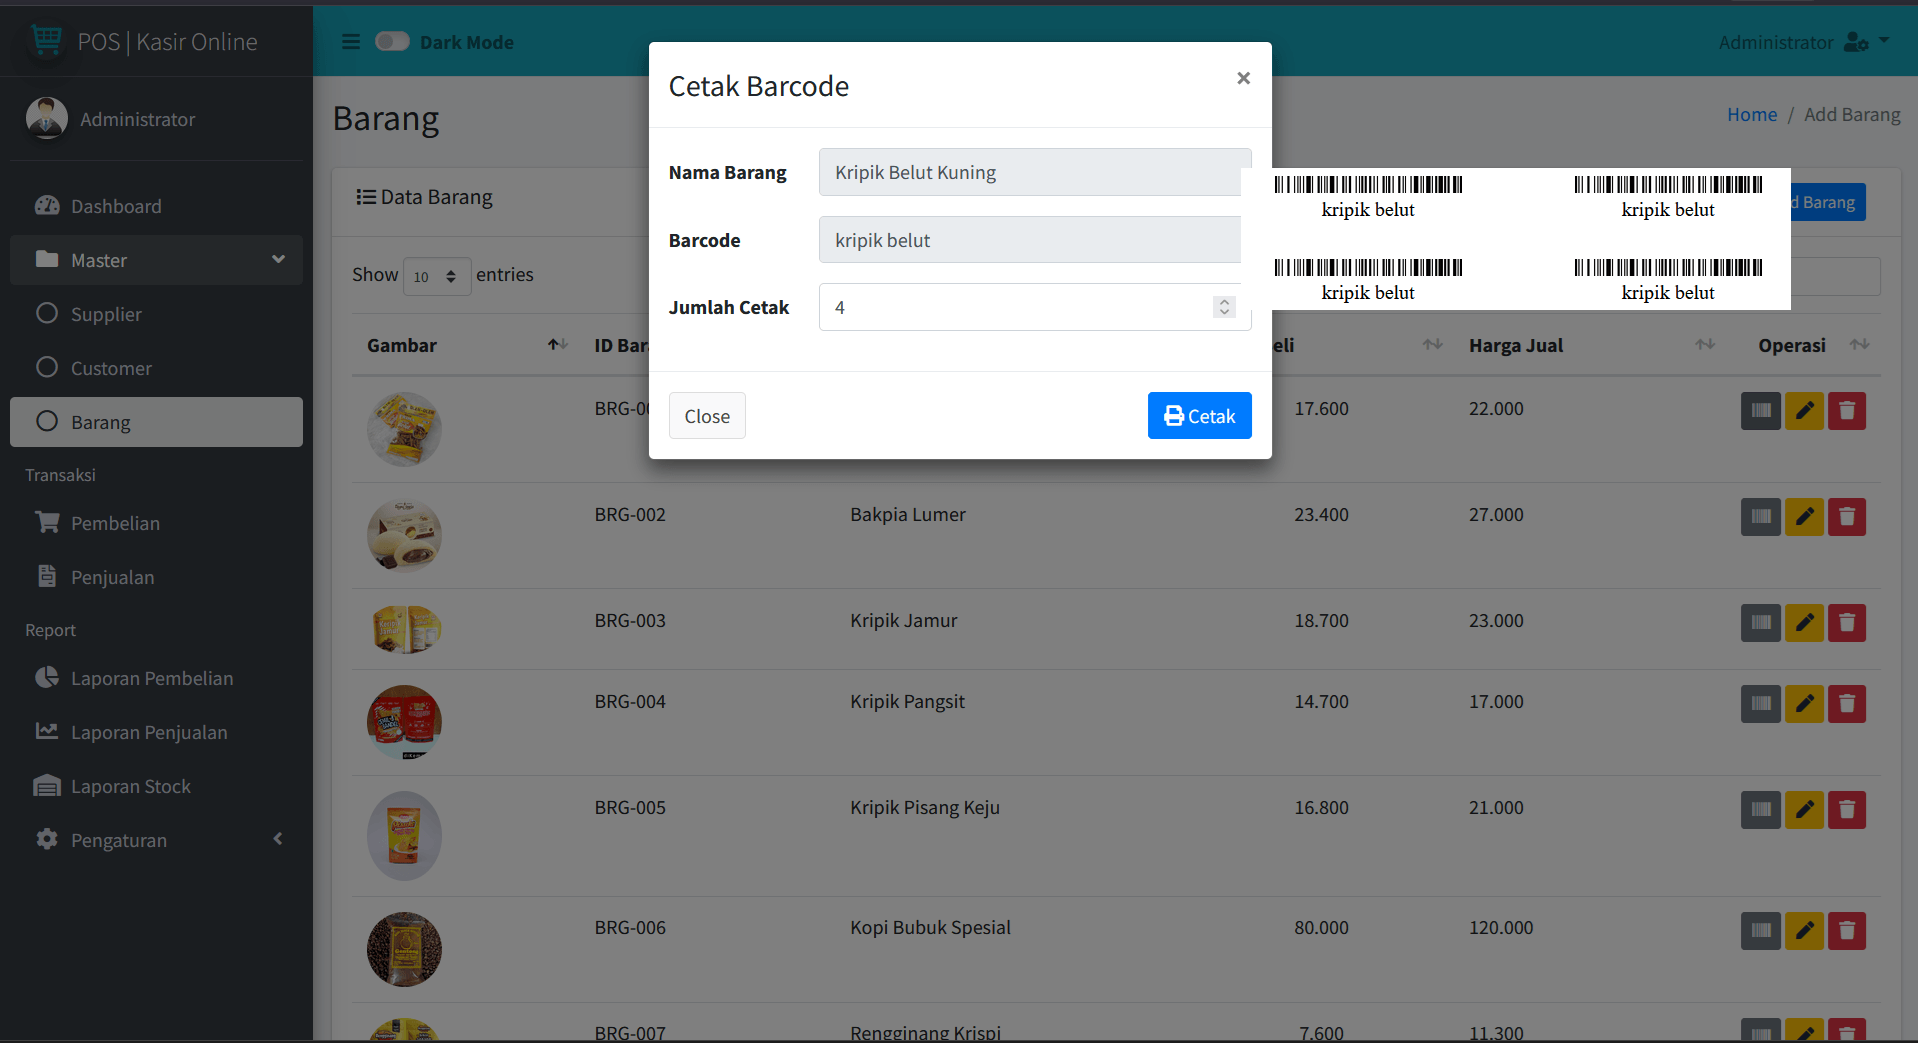Viewport: 1918px width, 1043px height.
Task: Print barcode for Kripik Pangsit row
Action: [1760, 704]
